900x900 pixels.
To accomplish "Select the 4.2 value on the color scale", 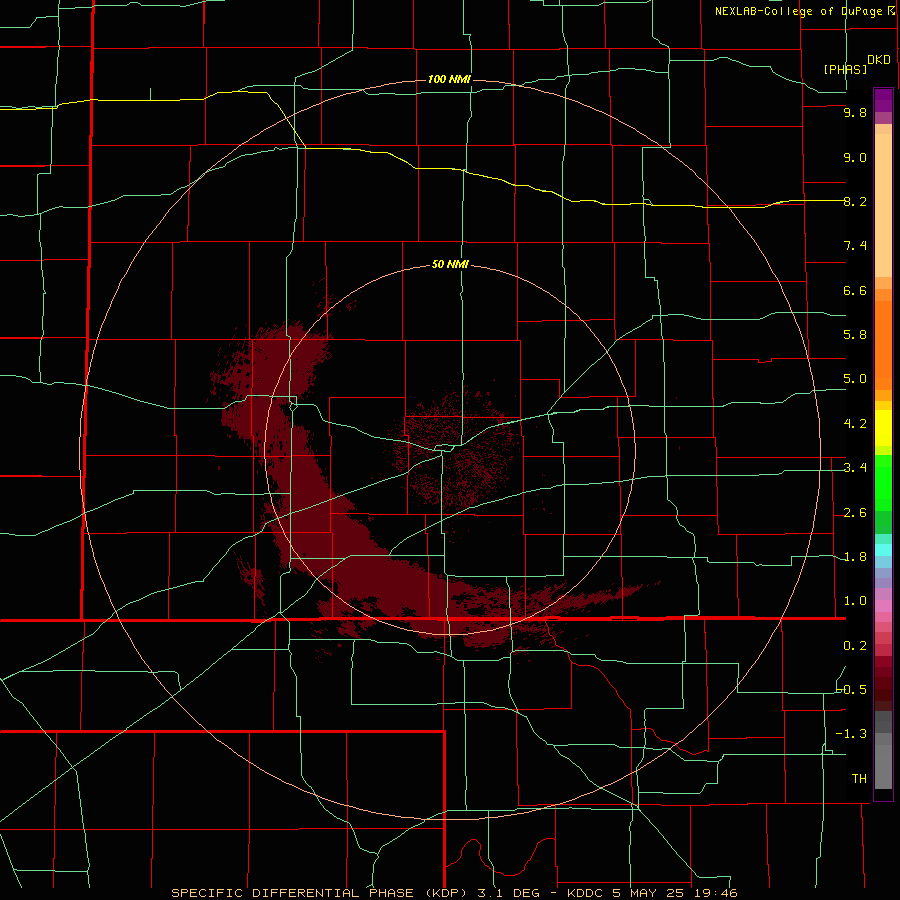I will [x=855, y=424].
